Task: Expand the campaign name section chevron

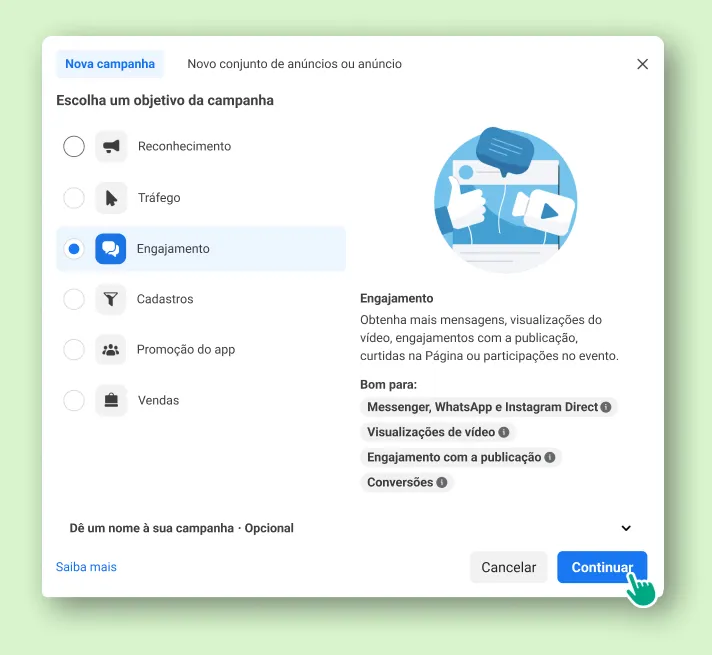Action: [626, 528]
